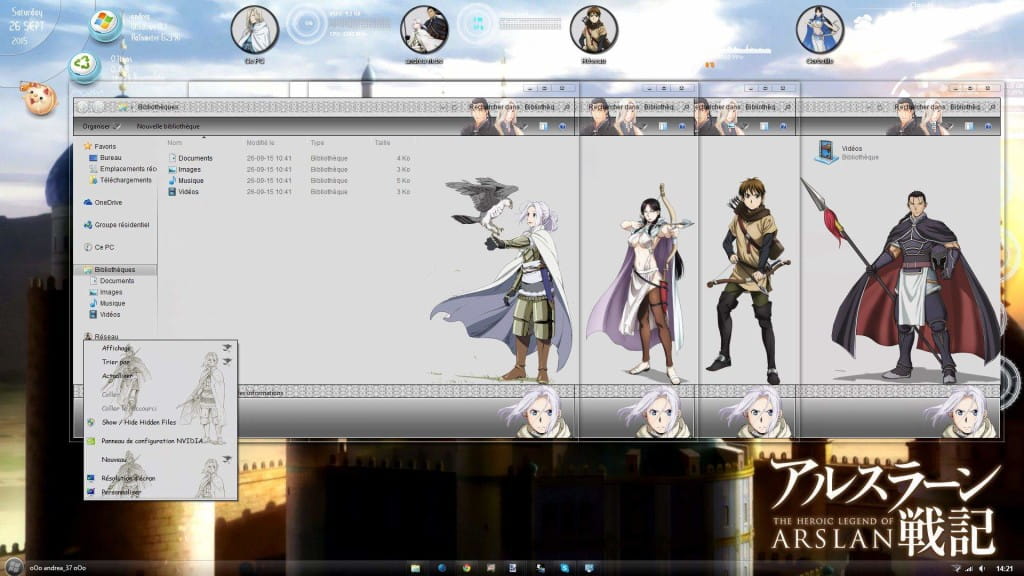Expand the Affichage submenu arrow
Viewport: 1024px width, 576px height.
coord(226,348)
